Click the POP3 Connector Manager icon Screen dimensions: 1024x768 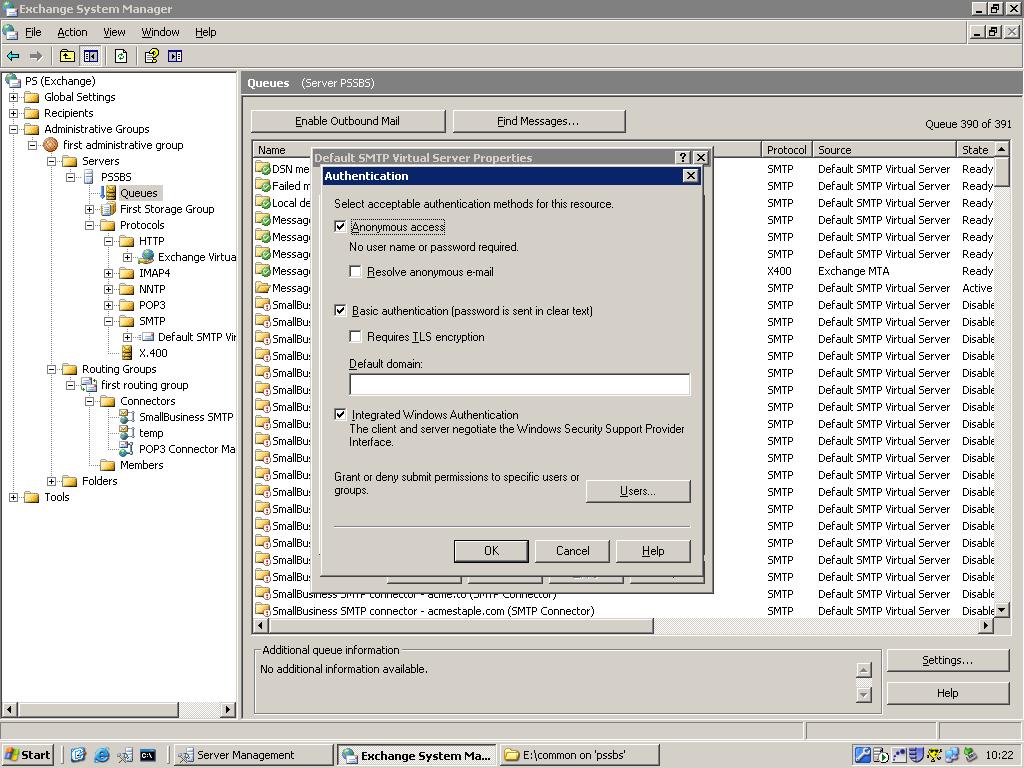[127, 449]
